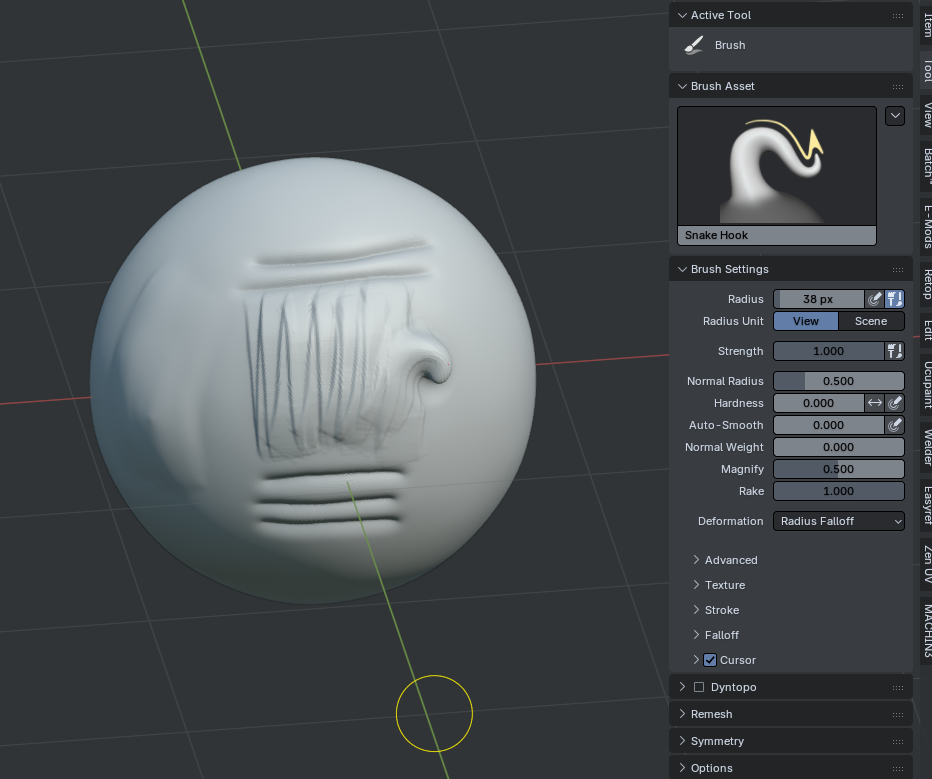Click grip dots on Brush Settings panel header
Image resolution: width=932 pixels, height=779 pixels.
(898, 269)
